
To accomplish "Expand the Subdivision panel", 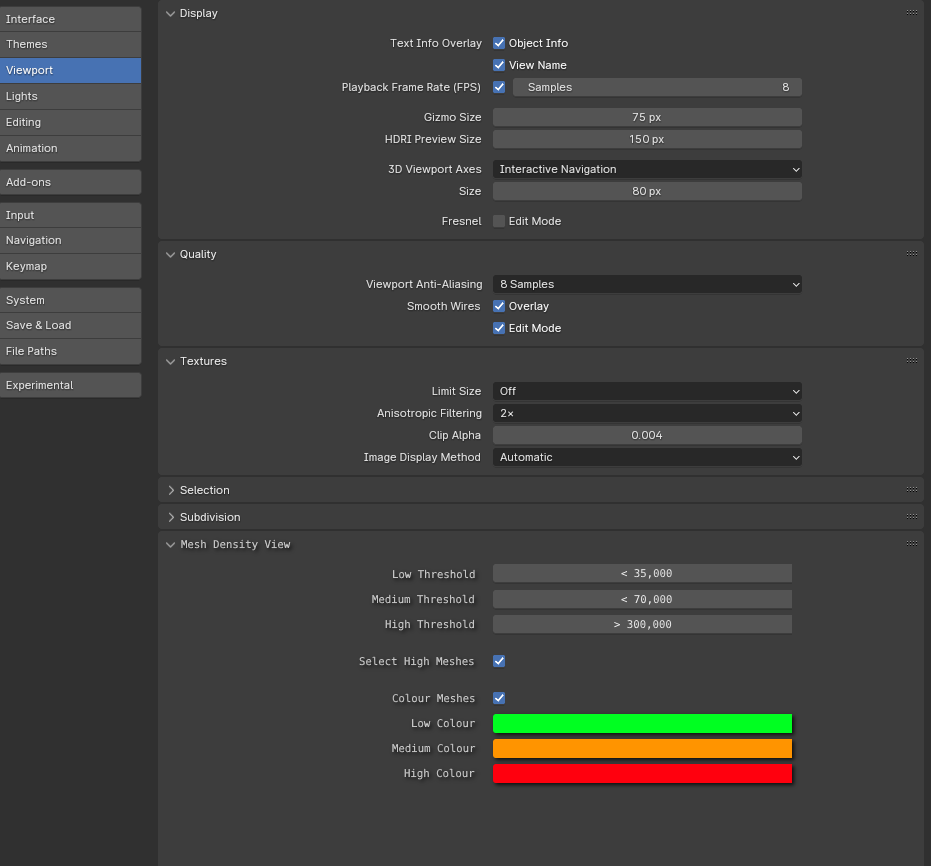I will 170,518.
